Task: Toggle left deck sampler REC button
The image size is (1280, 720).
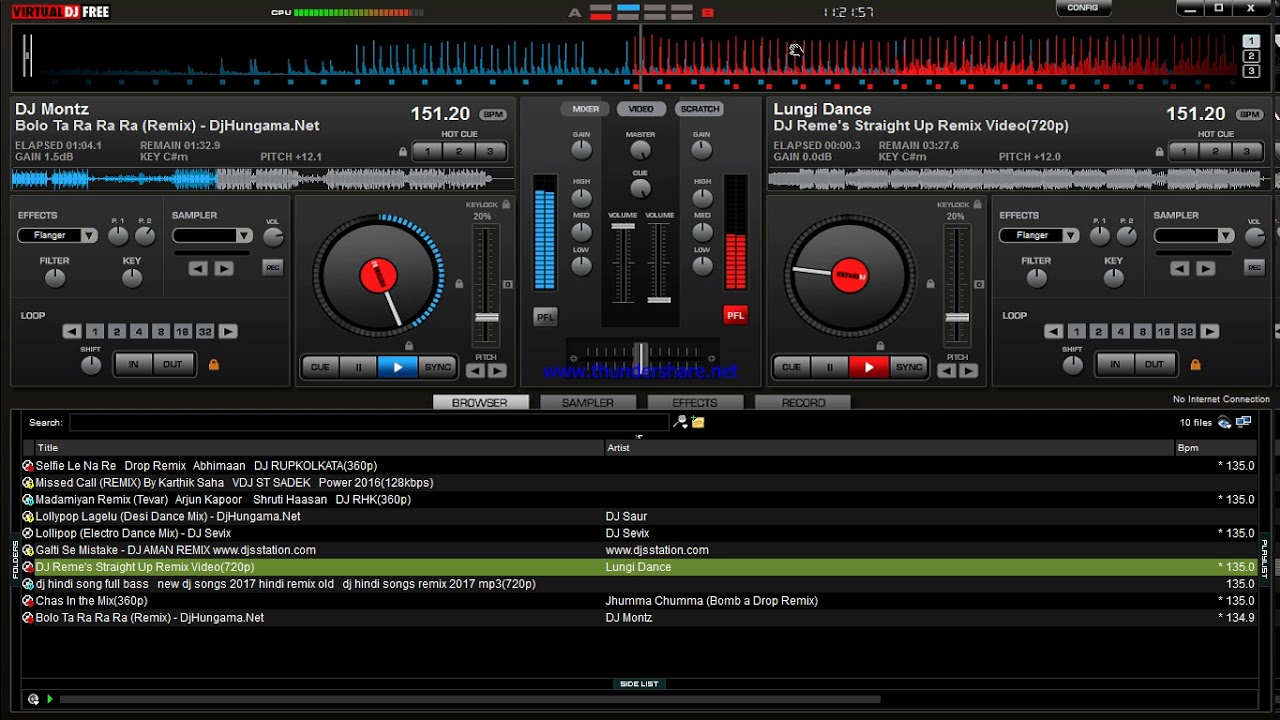Action: pos(272,267)
